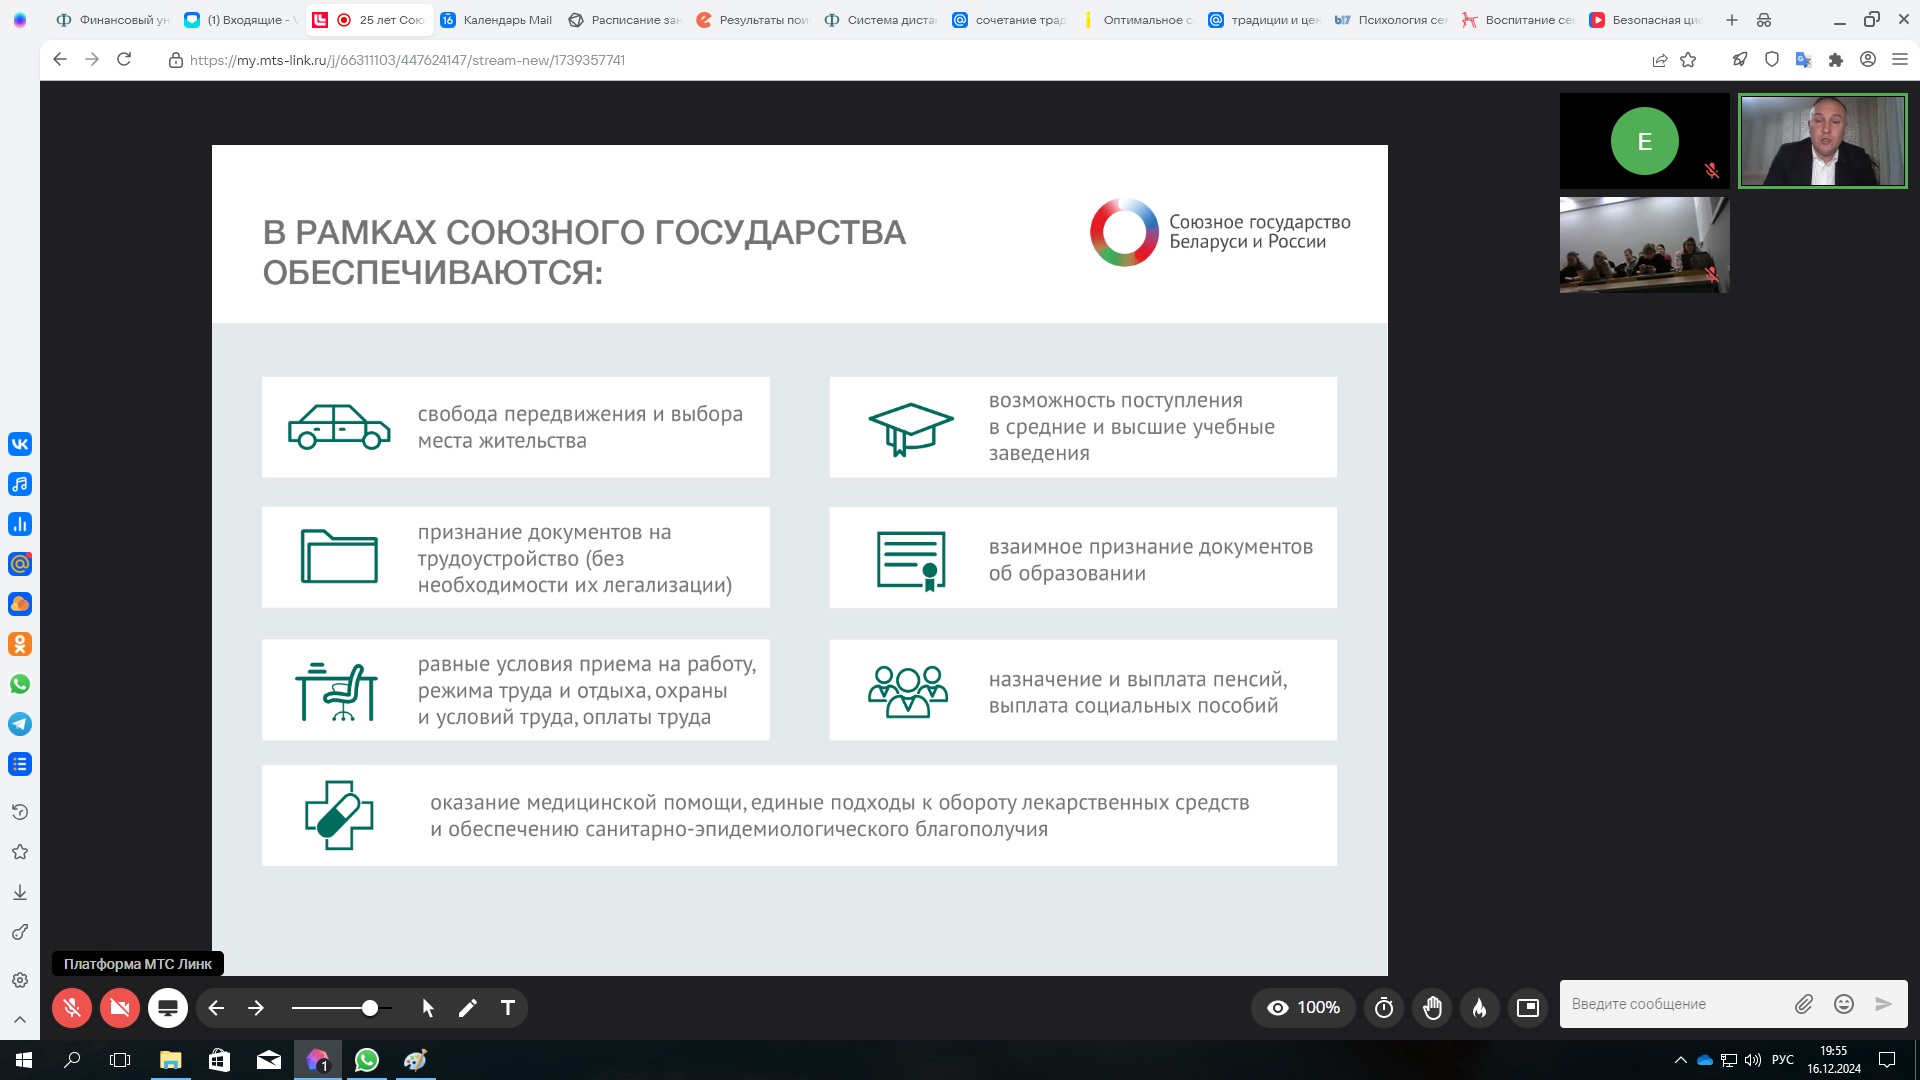Select the pointer cursor tool

tap(428, 1008)
